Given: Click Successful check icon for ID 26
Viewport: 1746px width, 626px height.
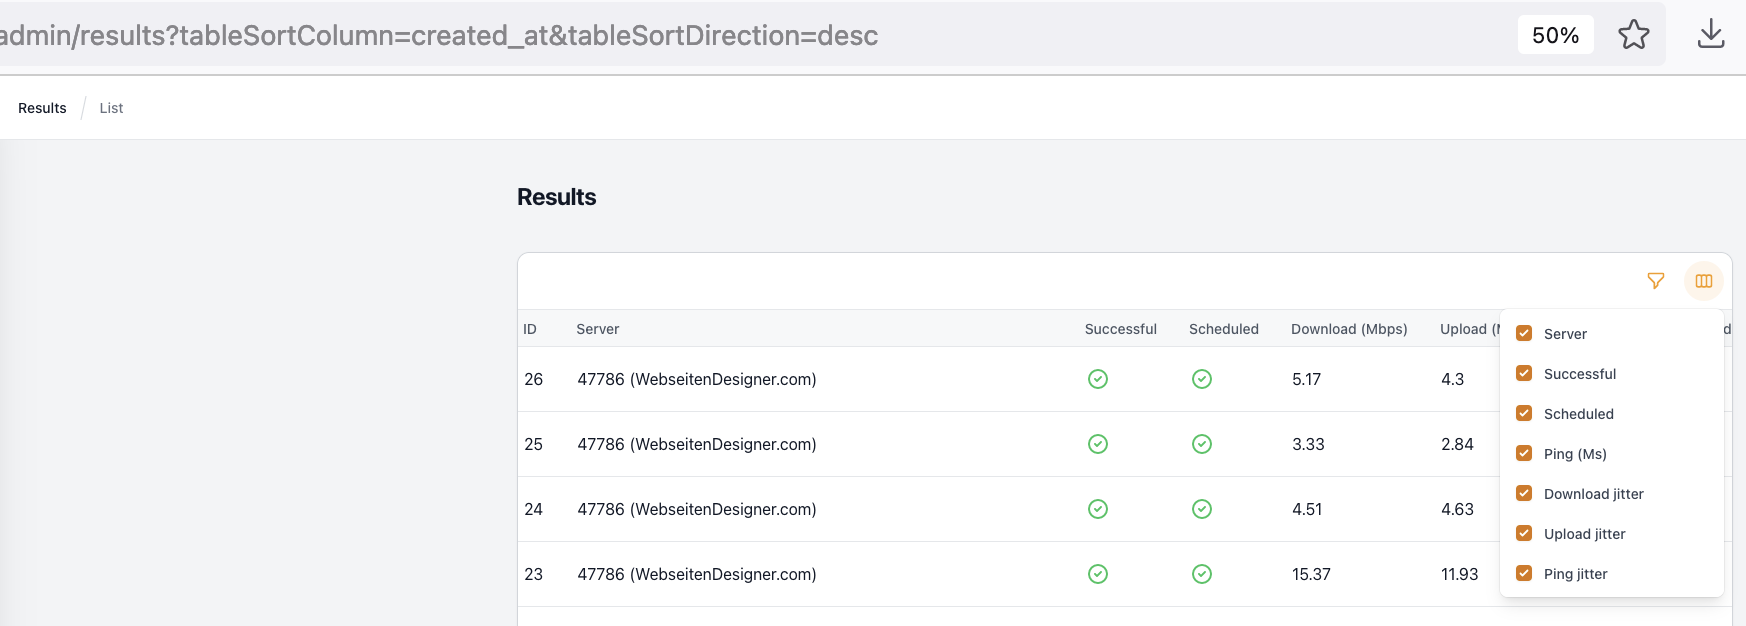Looking at the screenshot, I should 1098,379.
